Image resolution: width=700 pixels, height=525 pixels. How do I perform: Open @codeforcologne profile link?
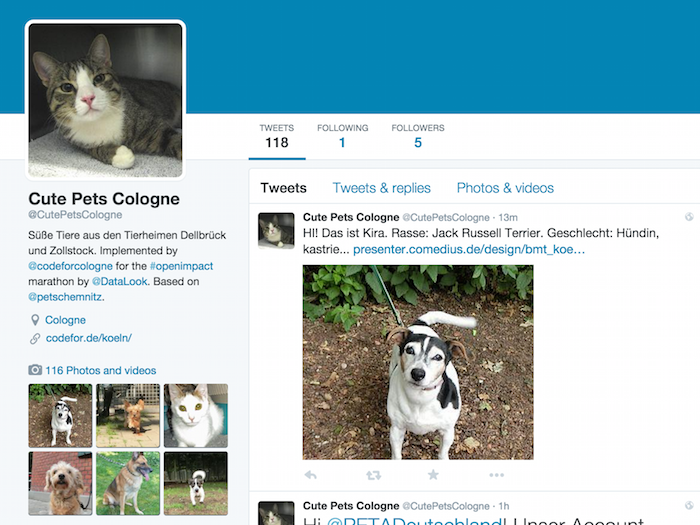pos(70,266)
